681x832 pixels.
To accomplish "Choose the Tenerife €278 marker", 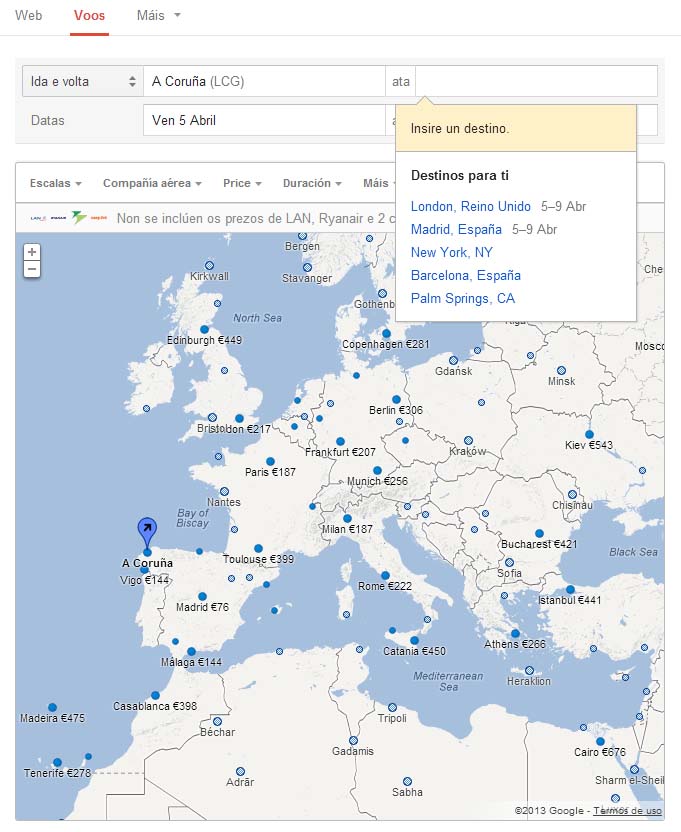I will pyautogui.click(x=57, y=762).
